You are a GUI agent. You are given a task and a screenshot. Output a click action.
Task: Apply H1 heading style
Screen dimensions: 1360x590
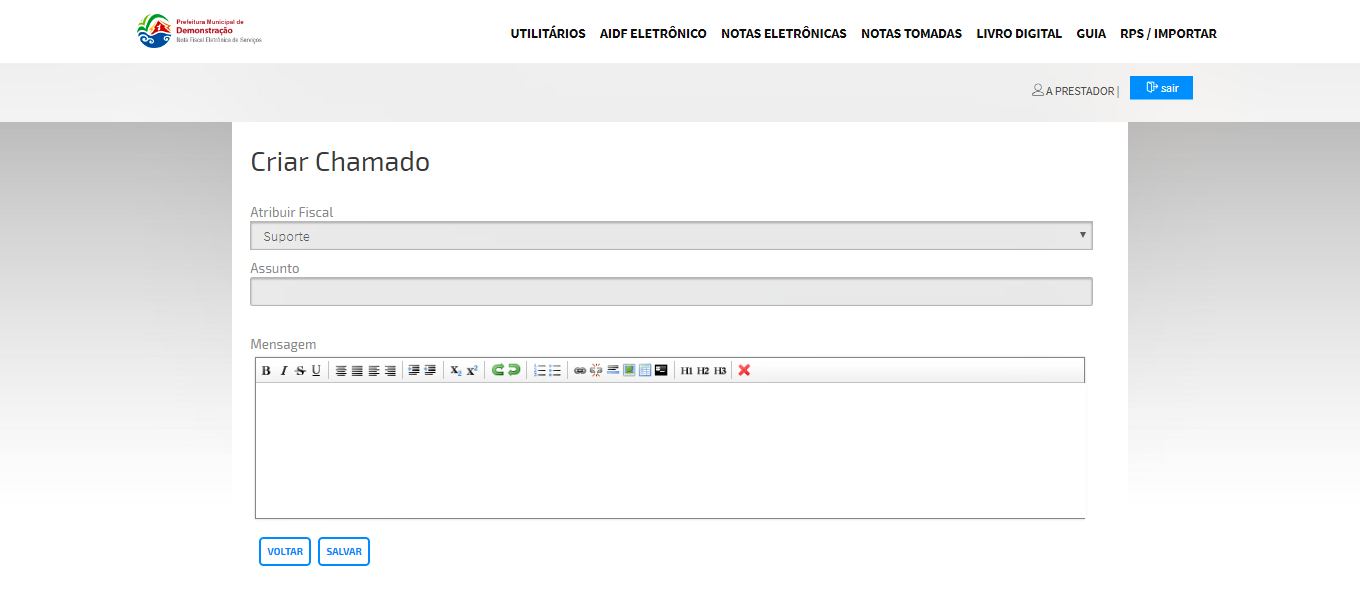(x=686, y=371)
